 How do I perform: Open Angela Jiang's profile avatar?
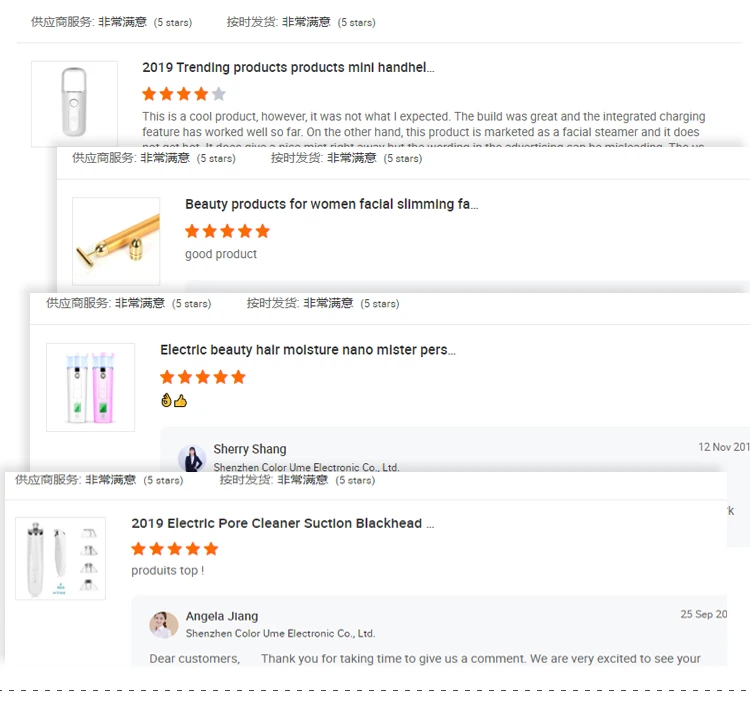coord(164,624)
